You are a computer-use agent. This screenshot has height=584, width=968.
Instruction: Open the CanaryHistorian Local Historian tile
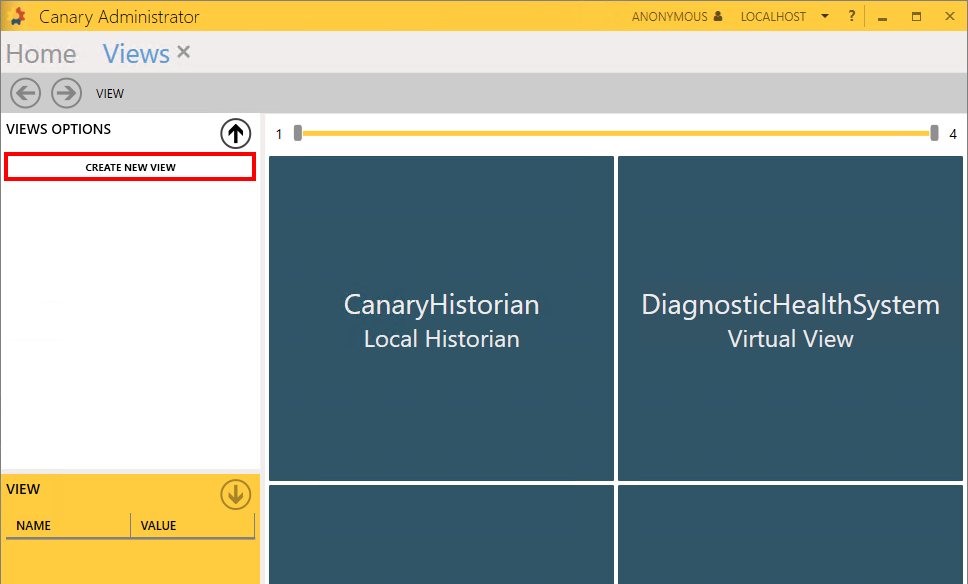pyautogui.click(x=441, y=319)
